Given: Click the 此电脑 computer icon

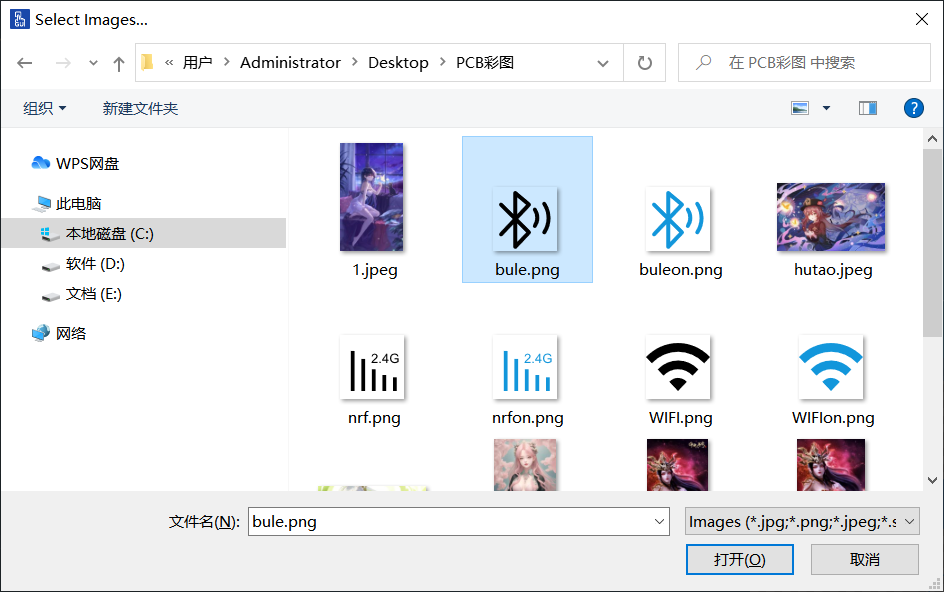Looking at the screenshot, I should click(x=42, y=204).
